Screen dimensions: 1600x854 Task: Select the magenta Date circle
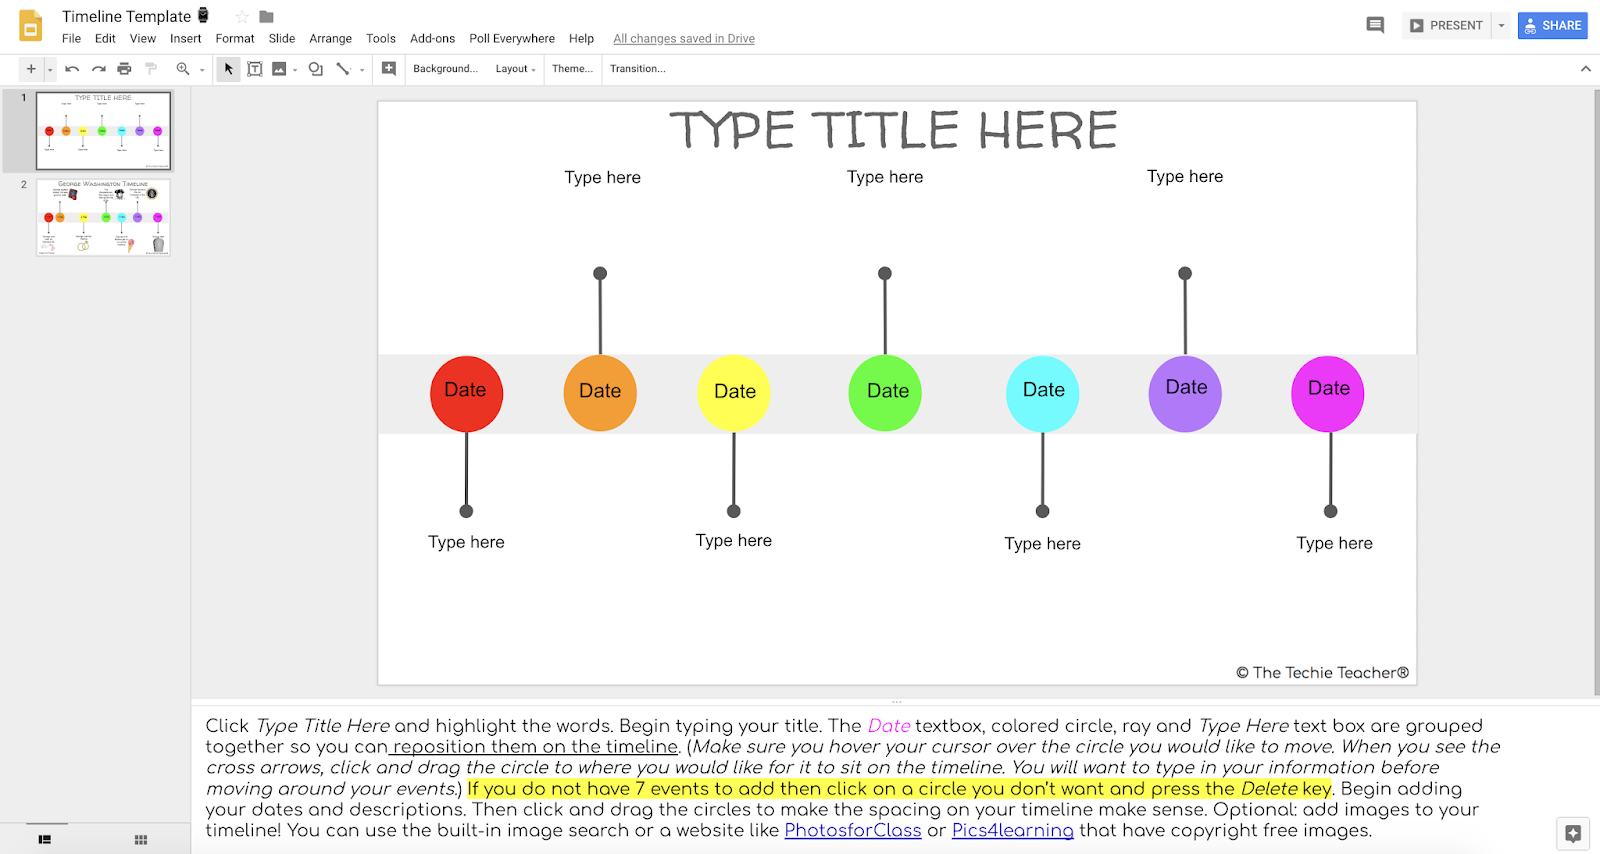(1328, 394)
